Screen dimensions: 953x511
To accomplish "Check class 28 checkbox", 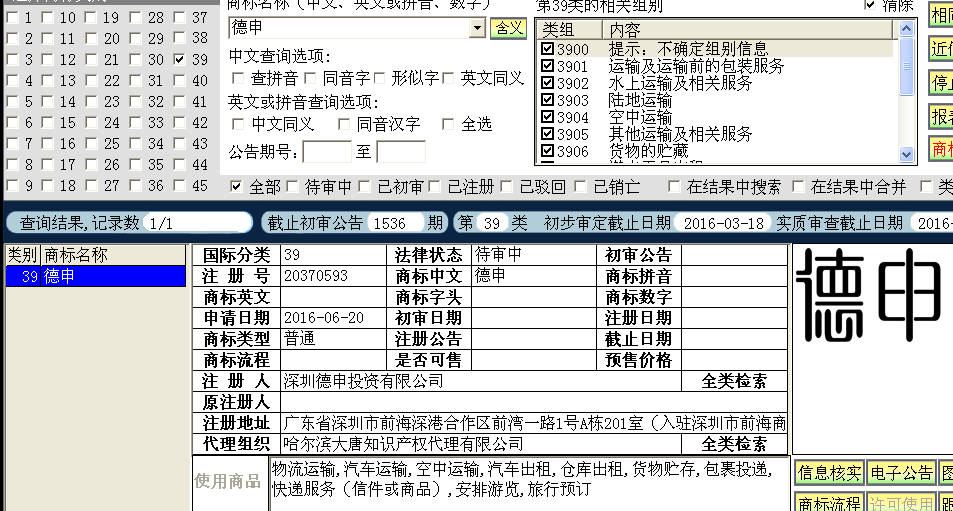I will coord(135,18).
